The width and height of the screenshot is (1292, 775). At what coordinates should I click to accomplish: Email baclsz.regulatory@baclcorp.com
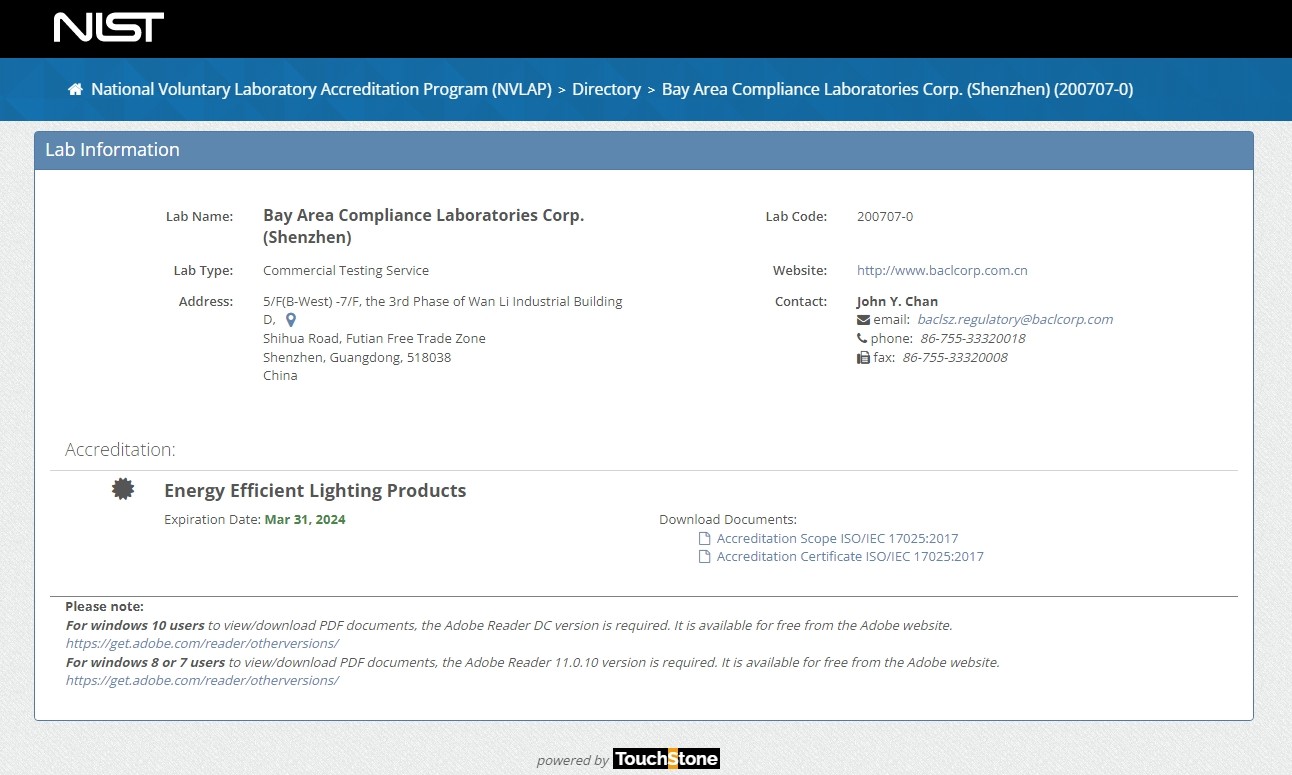1015,320
